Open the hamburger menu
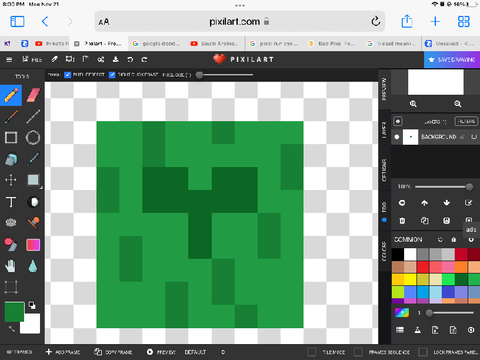The height and width of the screenshot is (360, 480). 9,60
